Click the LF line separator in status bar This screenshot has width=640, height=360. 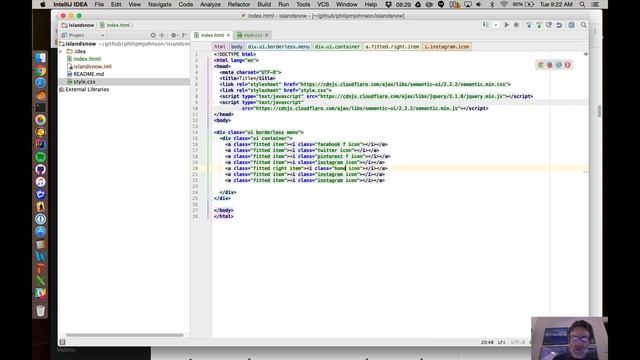(502, 342)
